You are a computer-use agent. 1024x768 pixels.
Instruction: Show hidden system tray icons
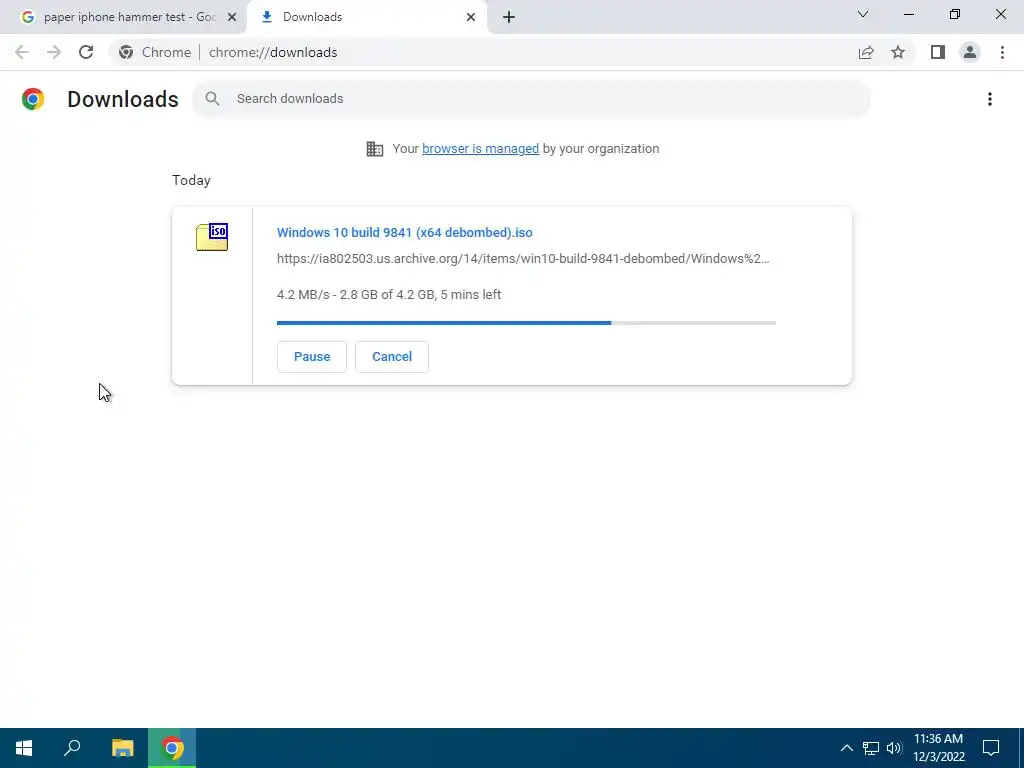coord(846,748)
